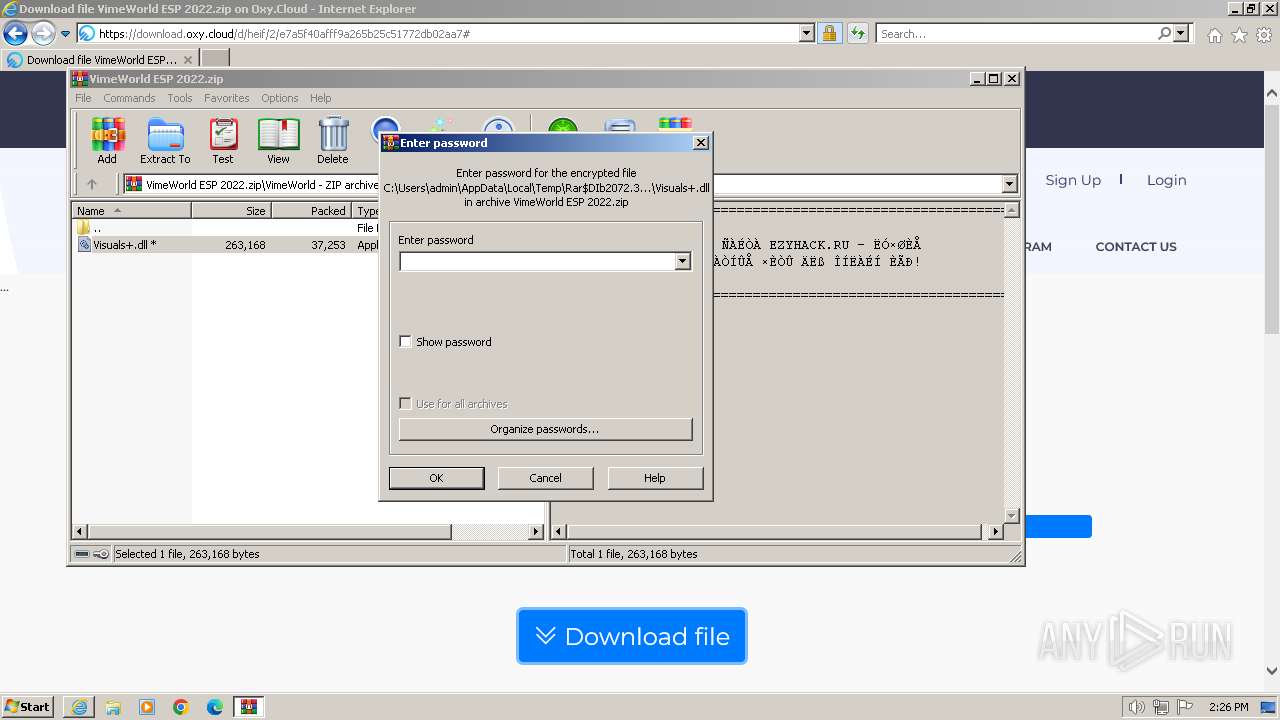Click the IE Search box

click(1016, 34)
